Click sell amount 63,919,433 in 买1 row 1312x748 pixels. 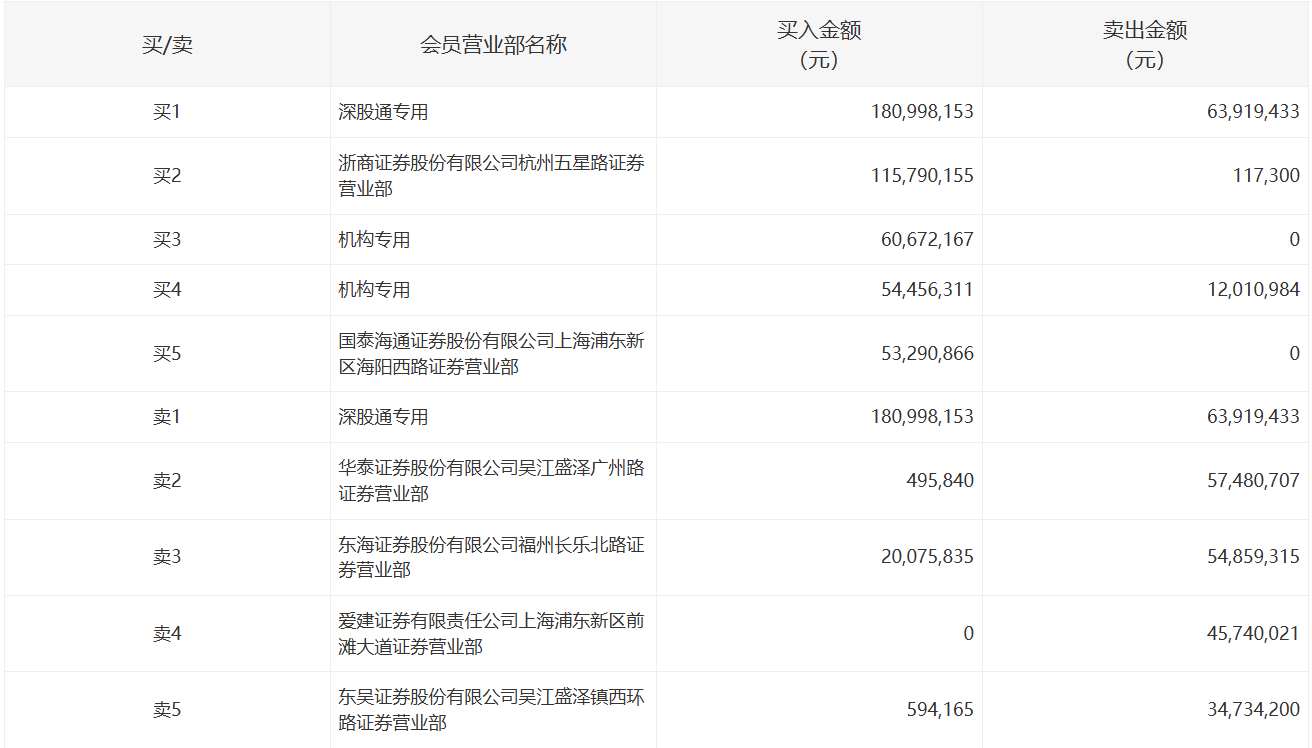tap(1253, 112)
